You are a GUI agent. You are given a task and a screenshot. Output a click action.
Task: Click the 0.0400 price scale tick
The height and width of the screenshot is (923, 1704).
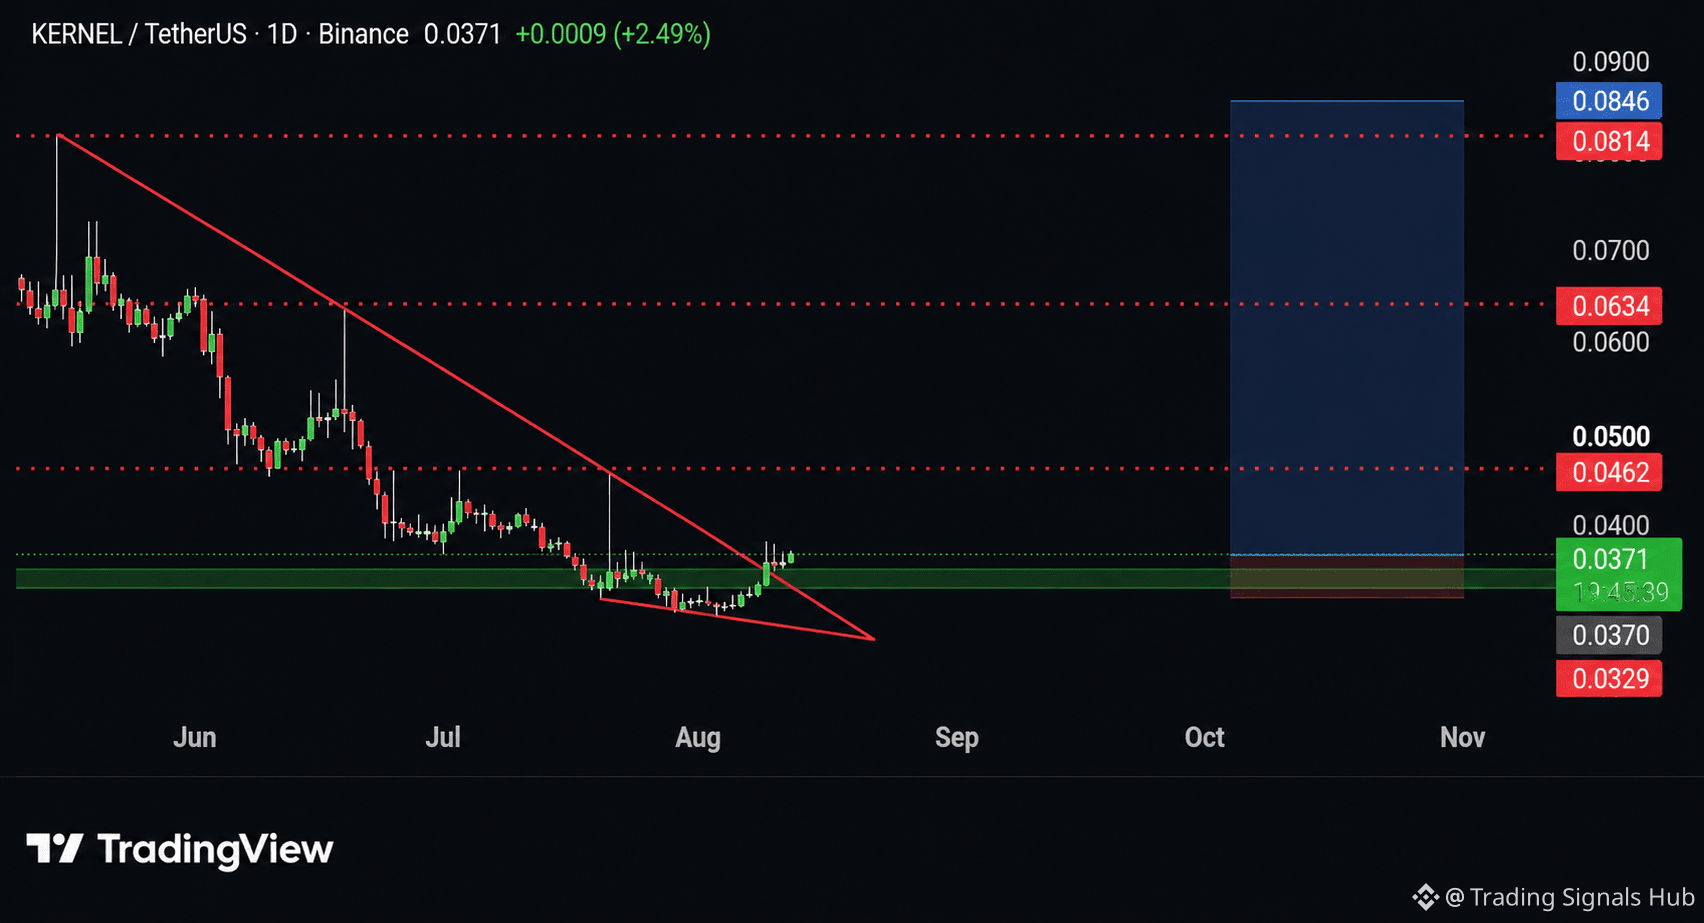coord(1610,524)
